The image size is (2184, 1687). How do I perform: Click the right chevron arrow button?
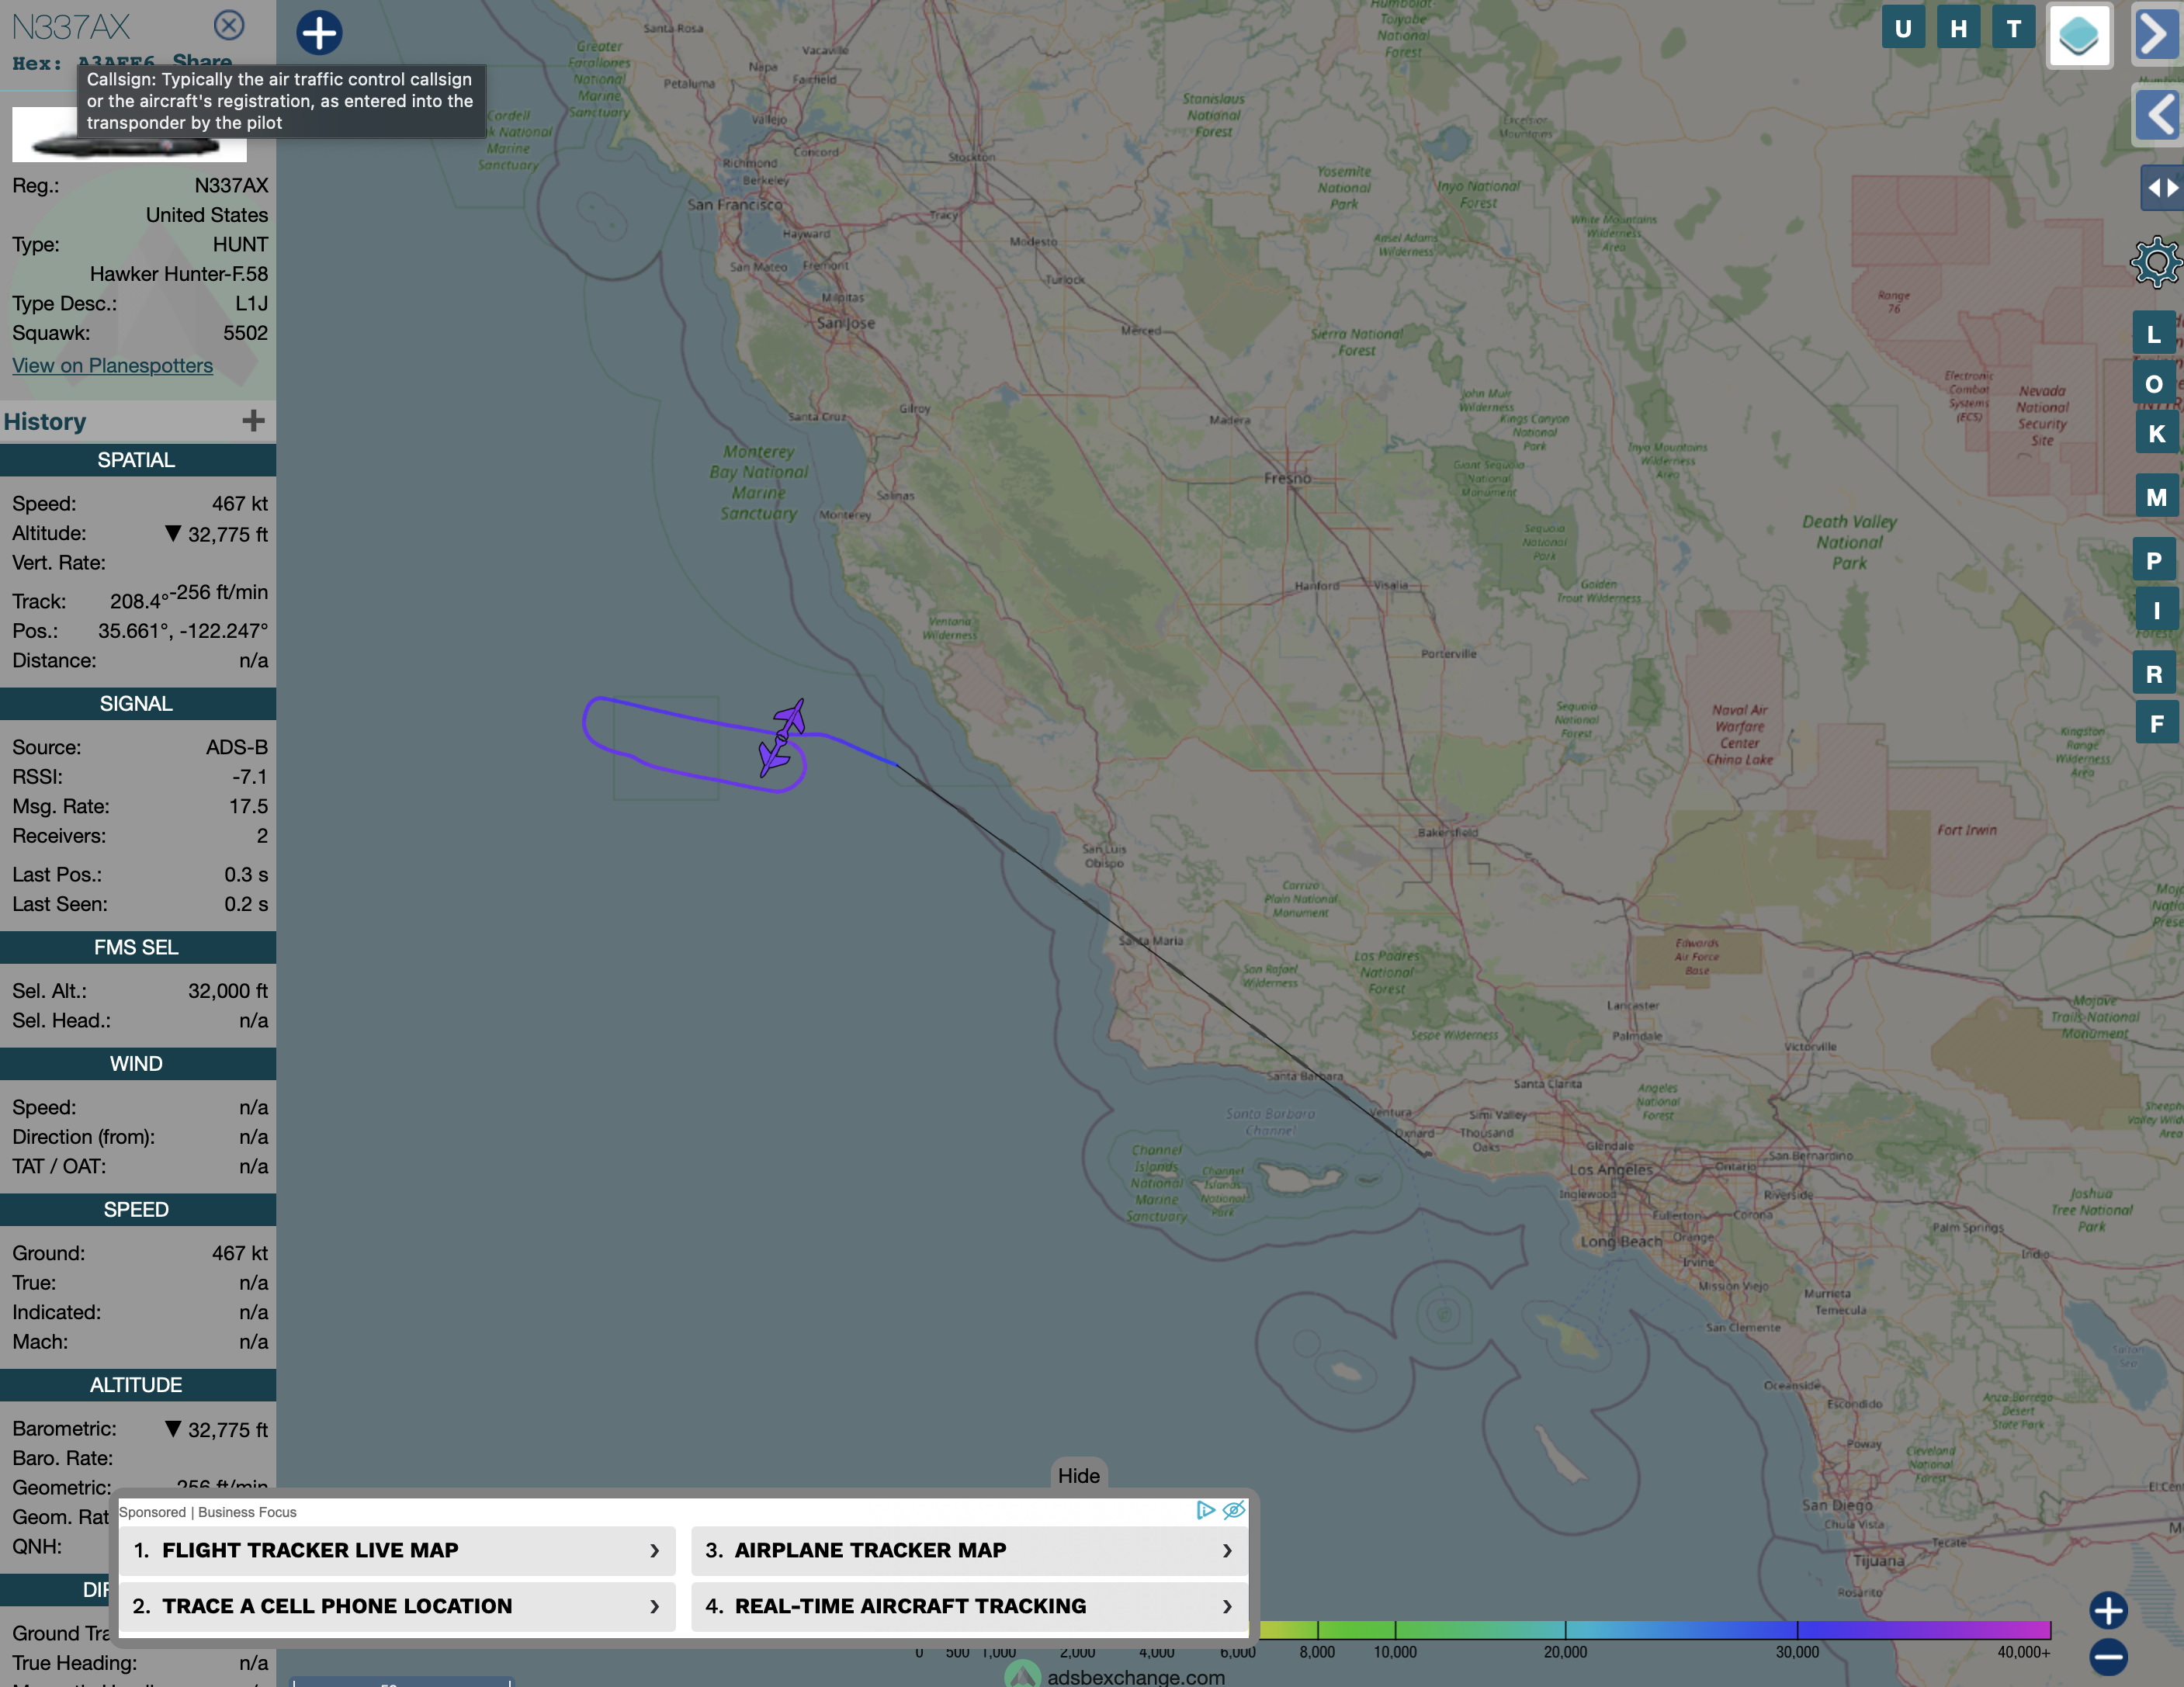pos(2157,35)
